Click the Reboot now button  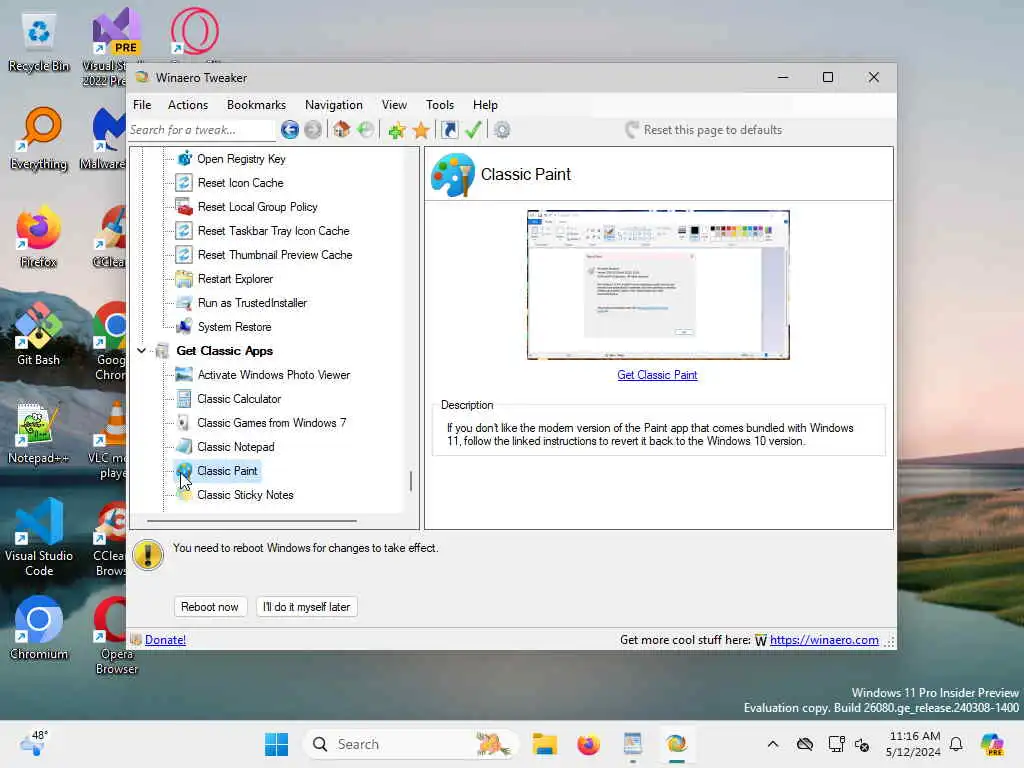tap(210, 607)
